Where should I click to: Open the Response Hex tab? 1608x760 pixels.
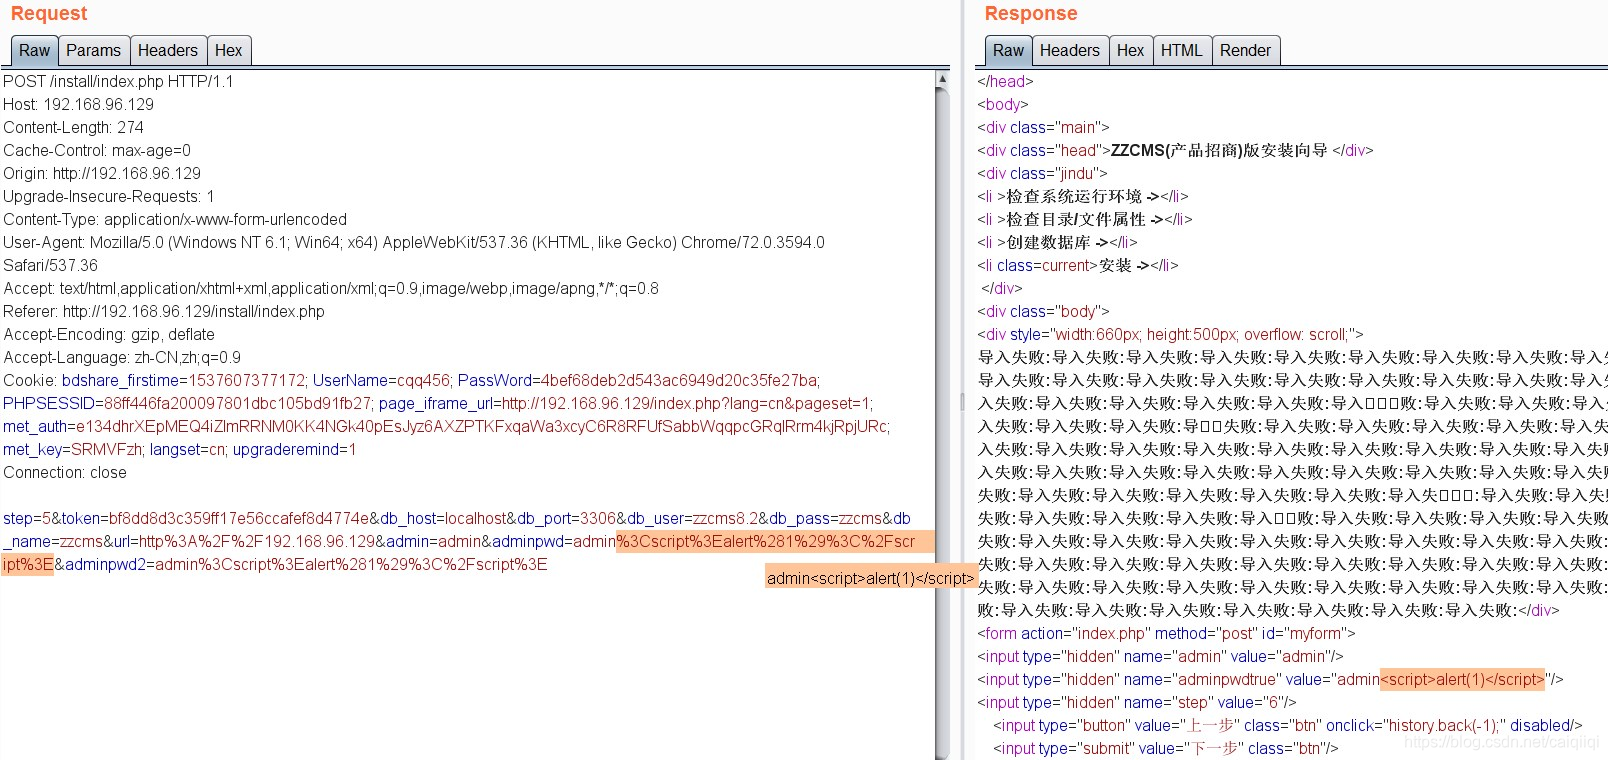[x=1131, y=50]
